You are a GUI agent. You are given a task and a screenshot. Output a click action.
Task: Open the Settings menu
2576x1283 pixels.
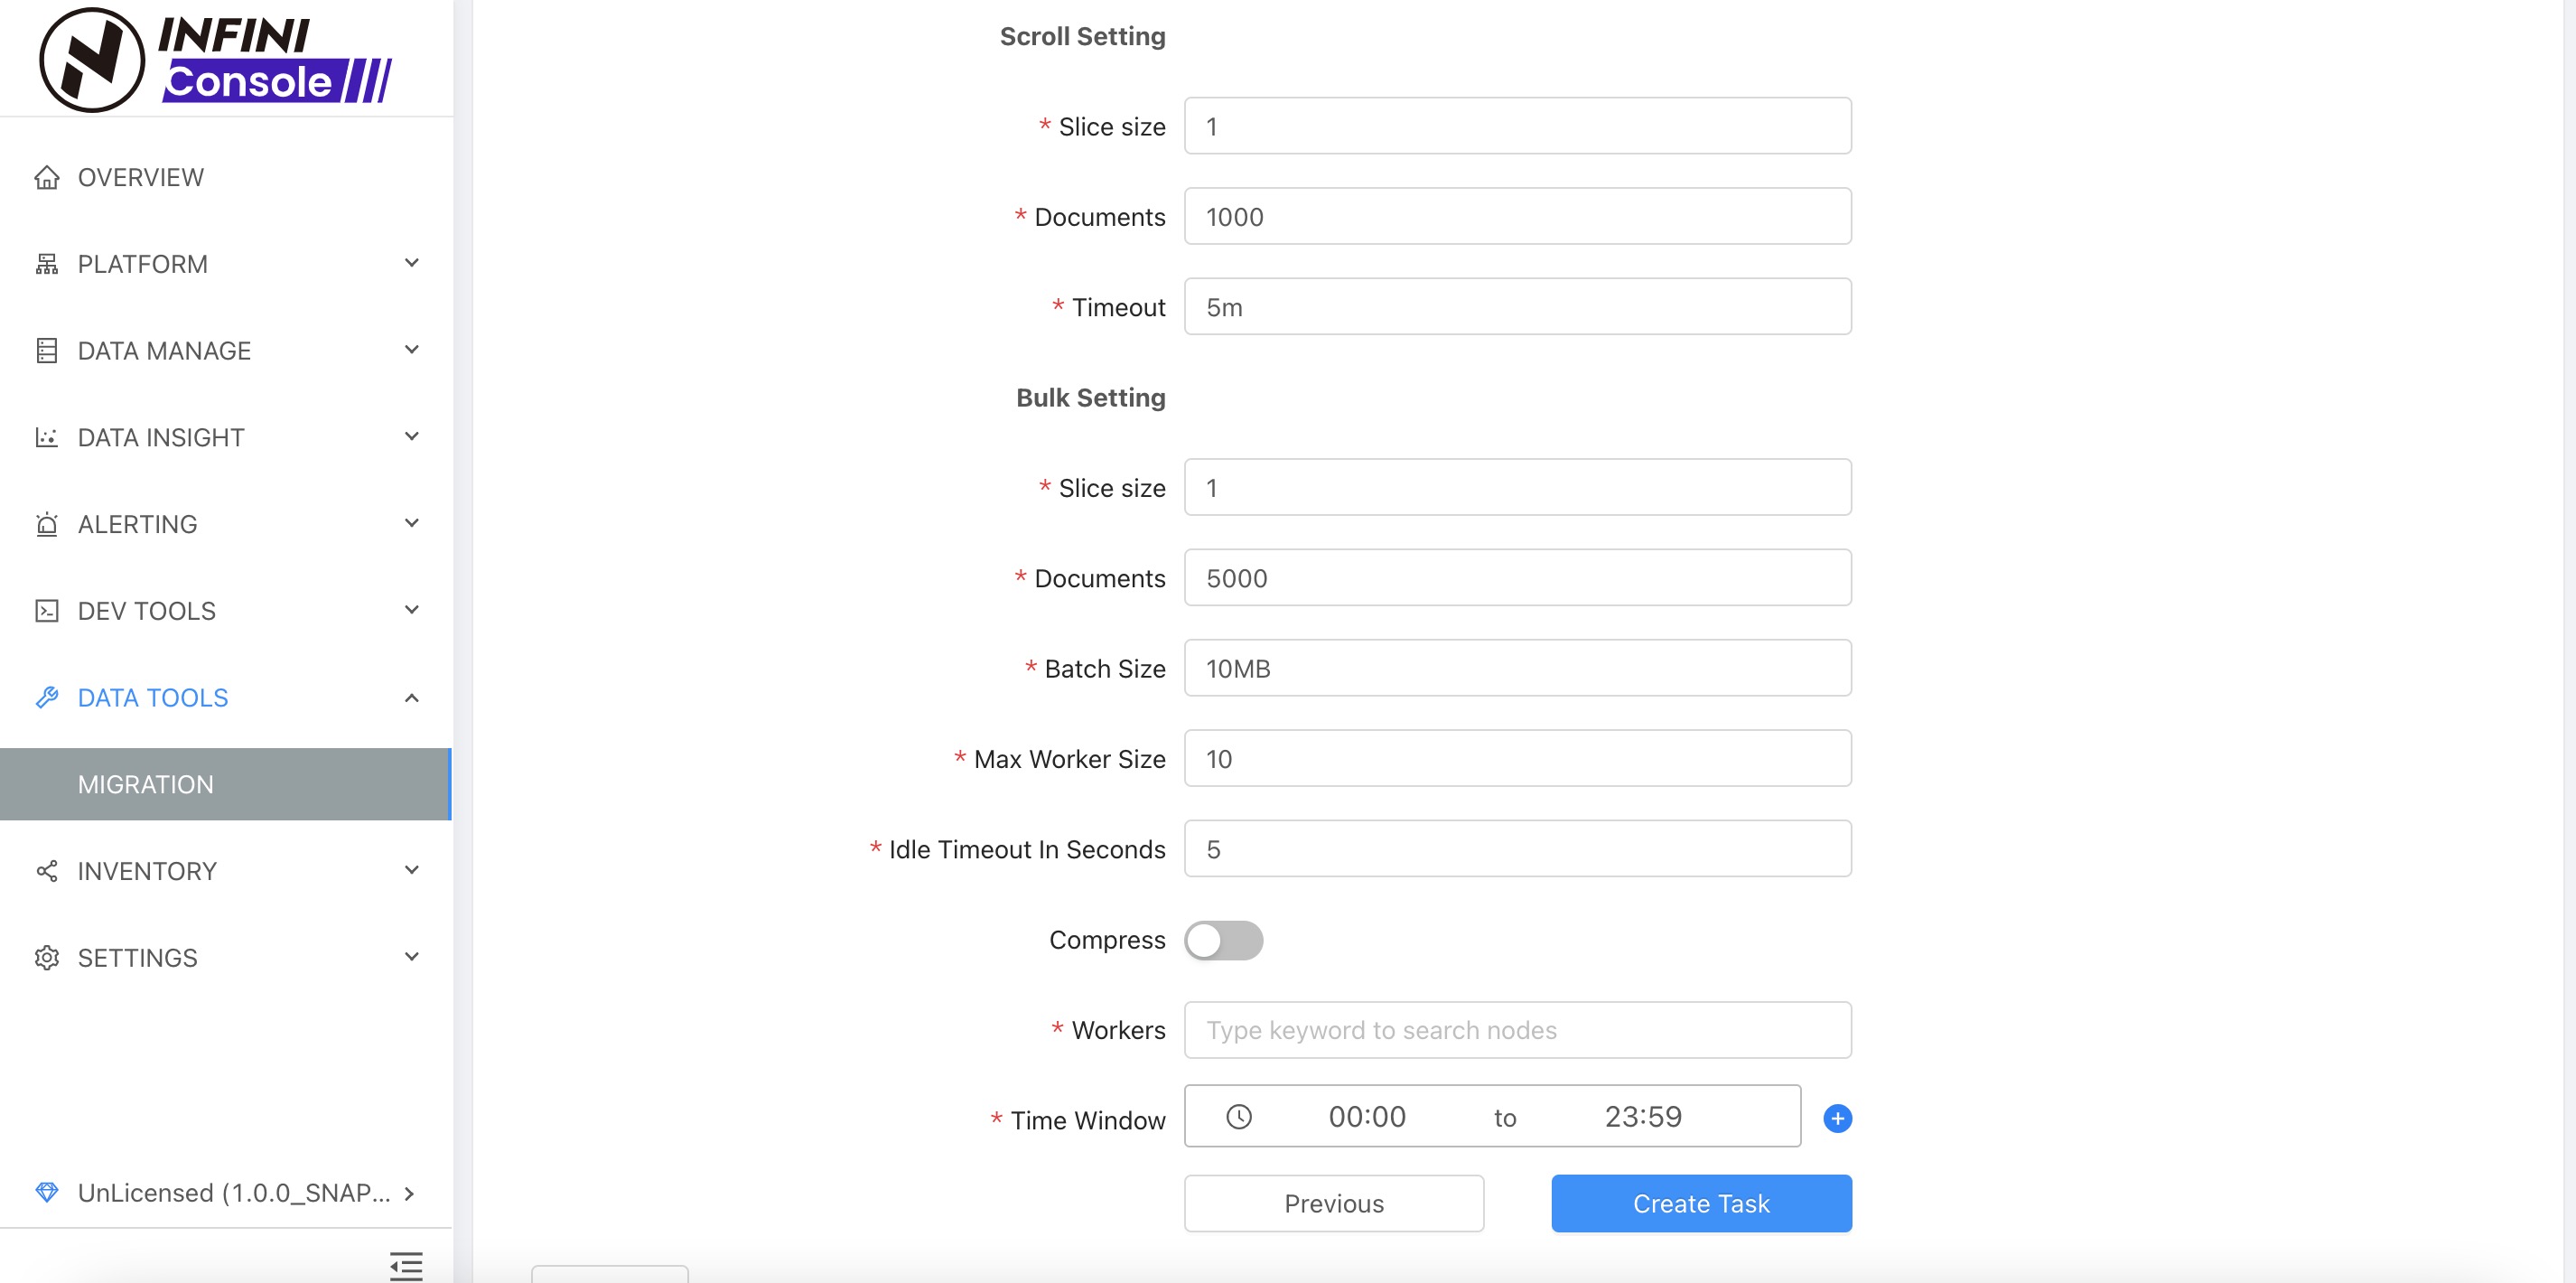pos(138,958)
